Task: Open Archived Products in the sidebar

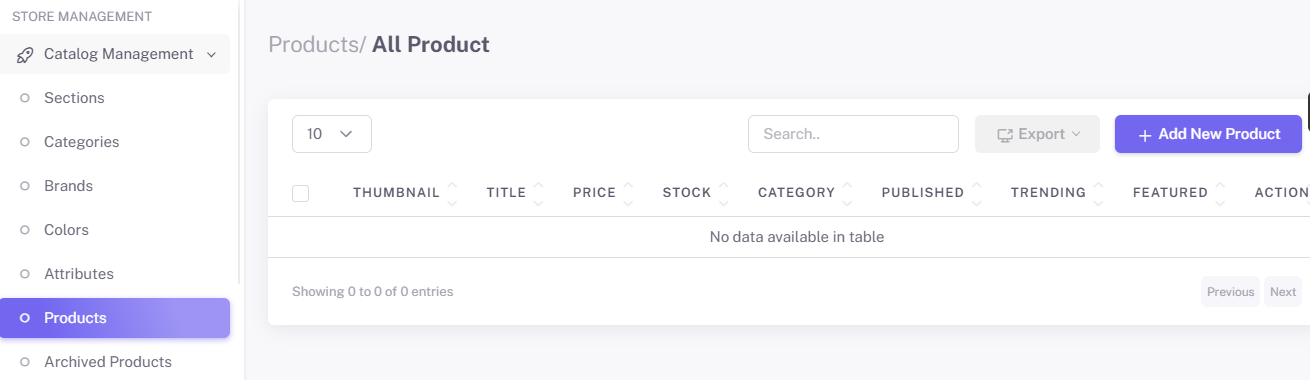Action: click(108, 362)
